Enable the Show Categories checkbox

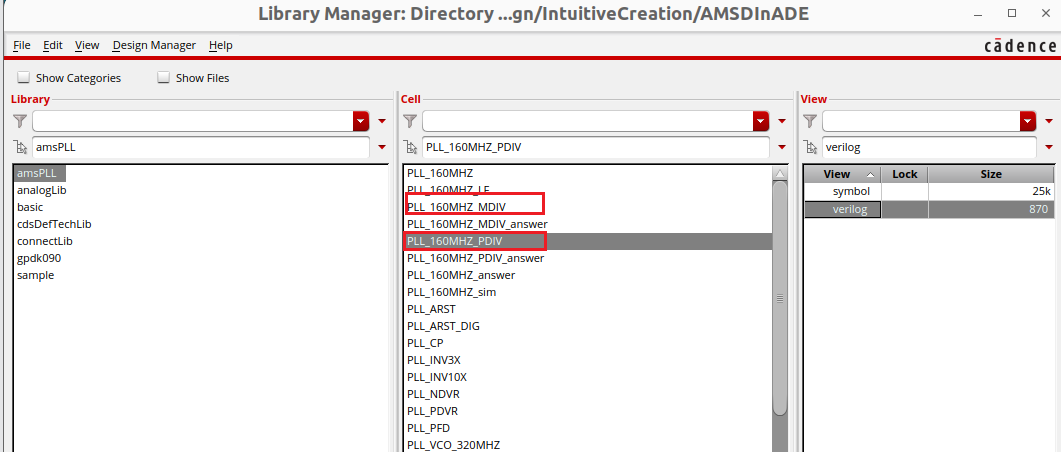pyautogui.click(x=24, y=78)
